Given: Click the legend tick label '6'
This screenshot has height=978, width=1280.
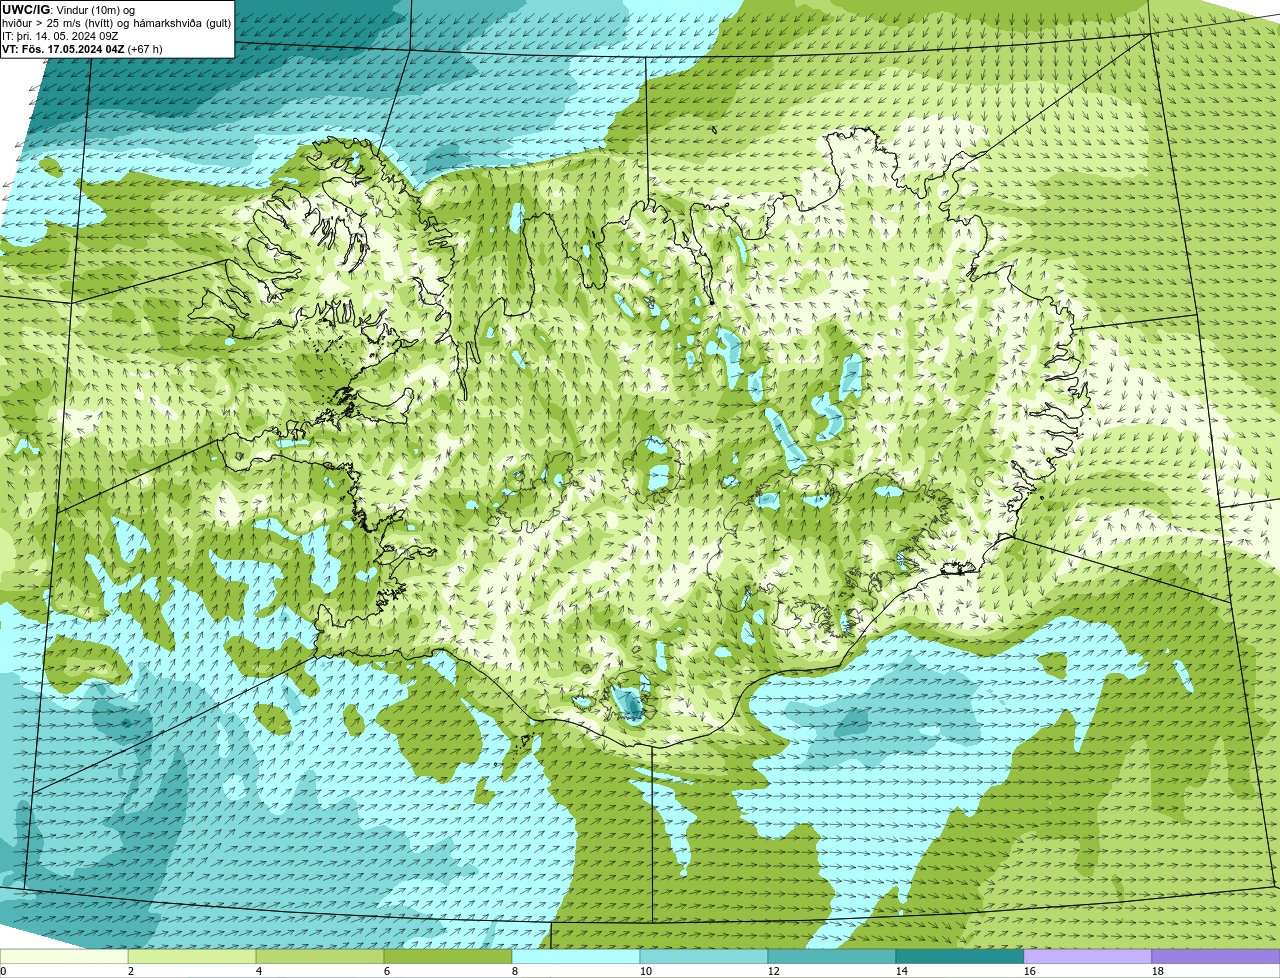Looking at the screenshot, I should (387, 971).
